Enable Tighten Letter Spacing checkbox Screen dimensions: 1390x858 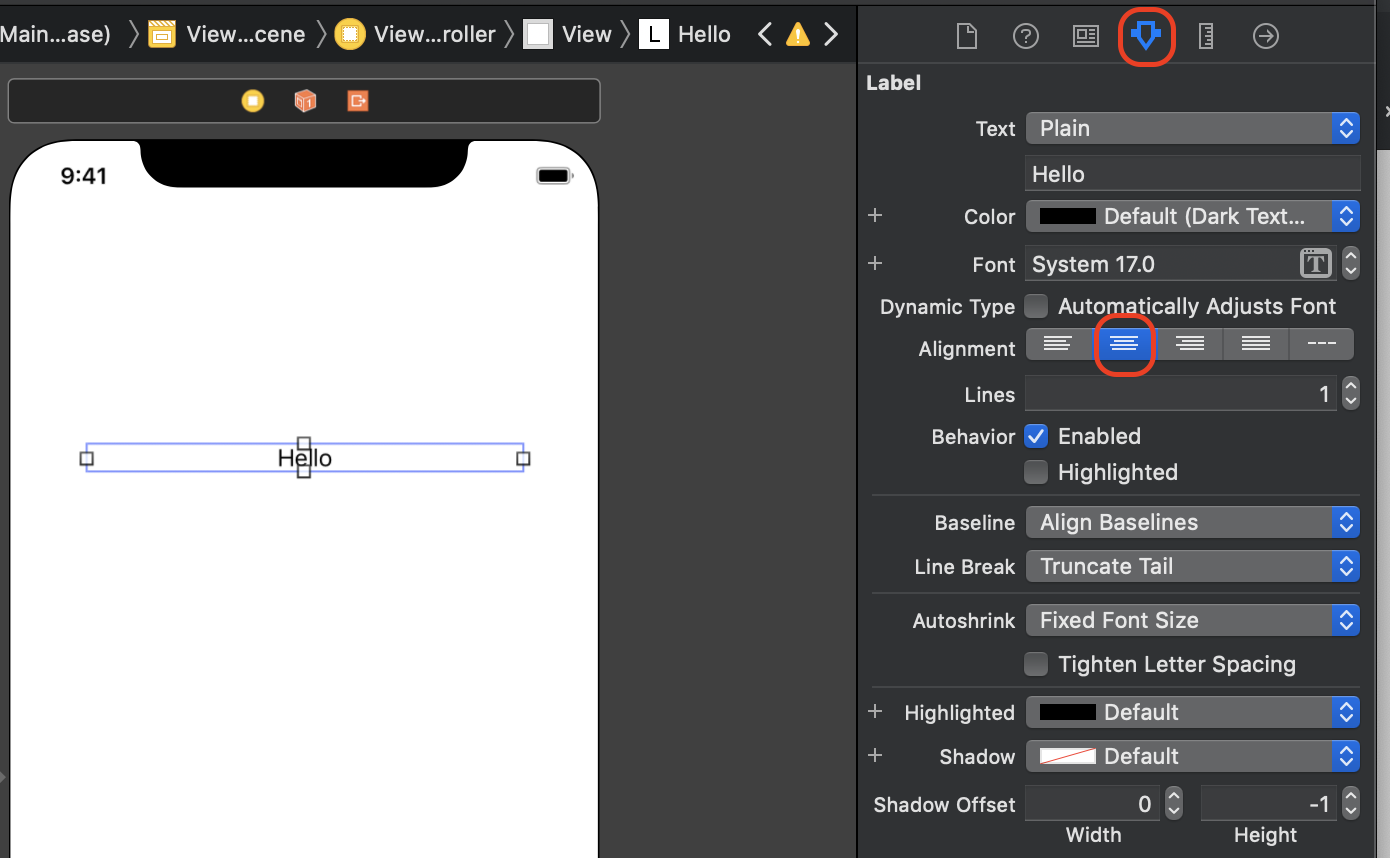(x=1037, y=664)
